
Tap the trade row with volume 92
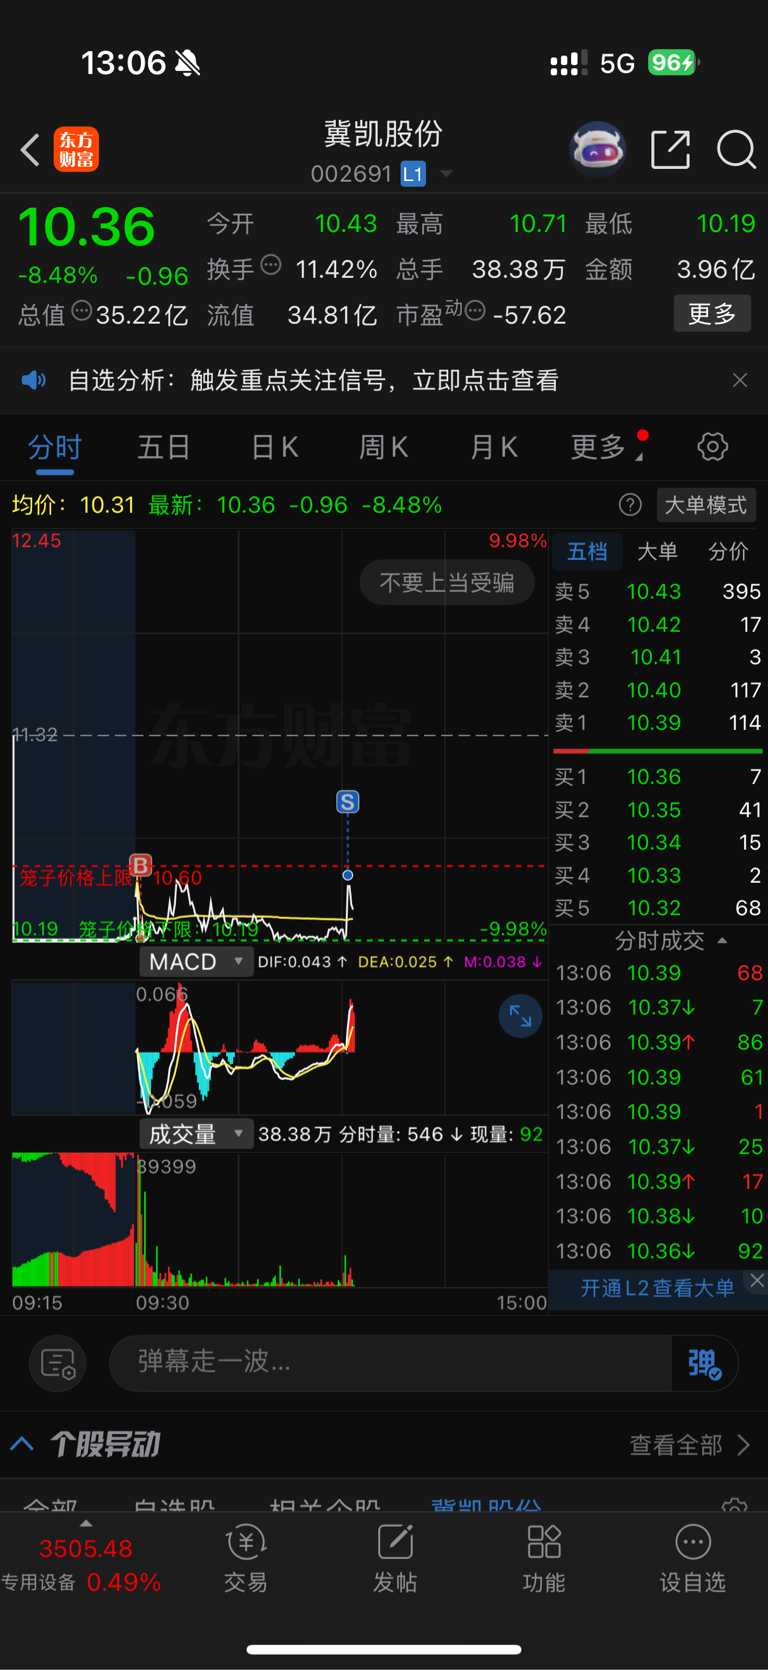[658, 1251]
